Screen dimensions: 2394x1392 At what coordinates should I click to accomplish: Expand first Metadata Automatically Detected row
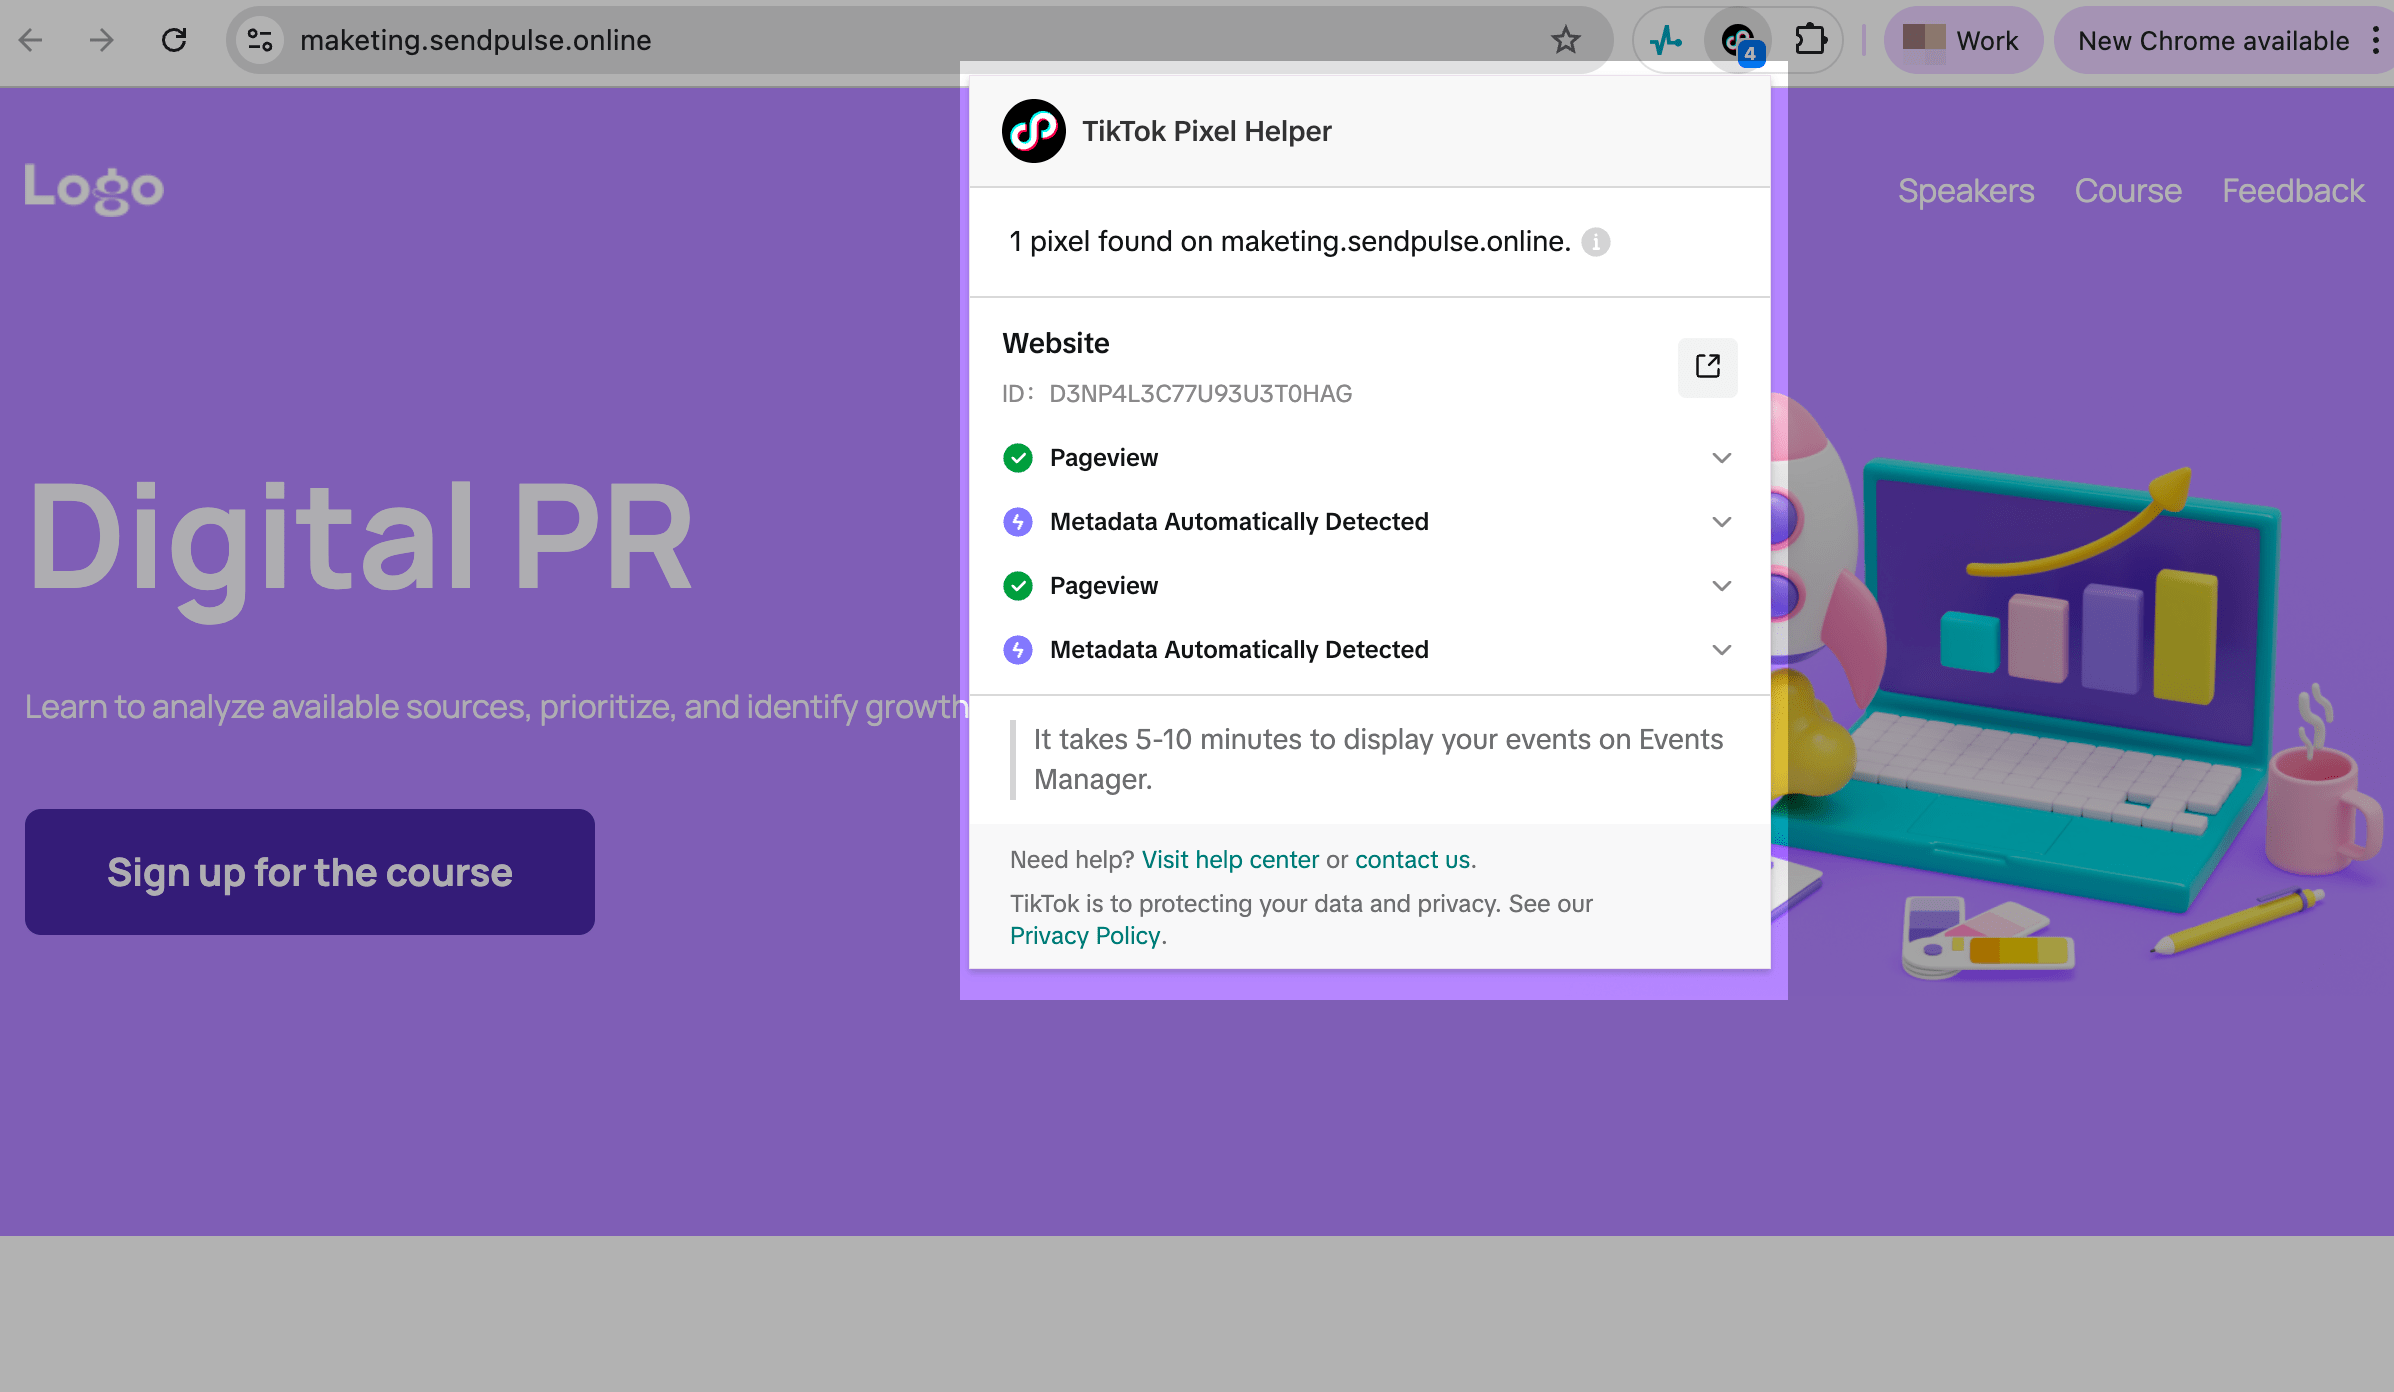pyautogui.click(x=1721, y=522)
